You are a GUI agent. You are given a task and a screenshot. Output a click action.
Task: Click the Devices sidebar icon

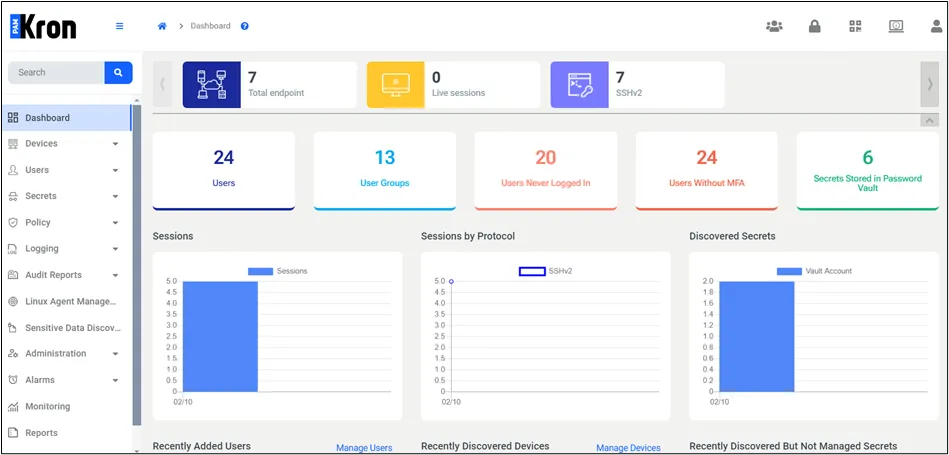(x=13, y=144)
